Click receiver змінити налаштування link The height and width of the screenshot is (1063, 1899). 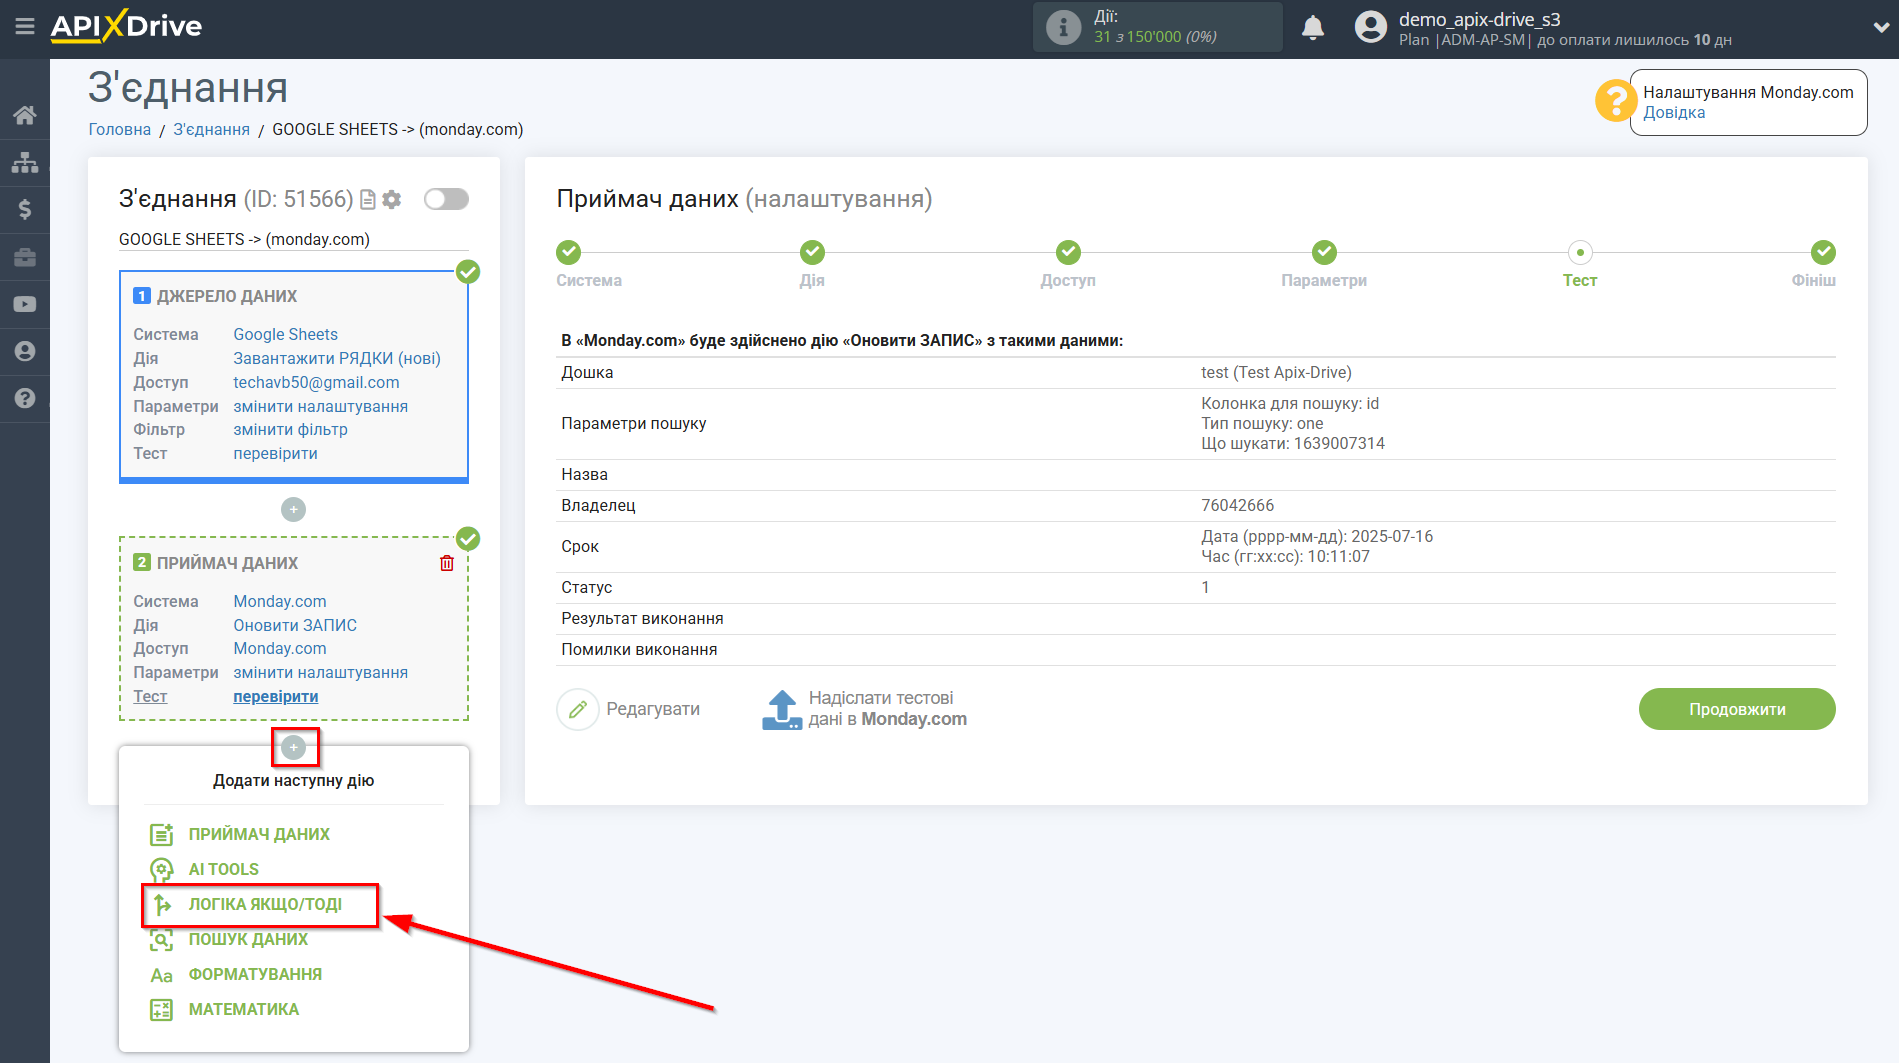pyautogui.click(x=320, y=672)
